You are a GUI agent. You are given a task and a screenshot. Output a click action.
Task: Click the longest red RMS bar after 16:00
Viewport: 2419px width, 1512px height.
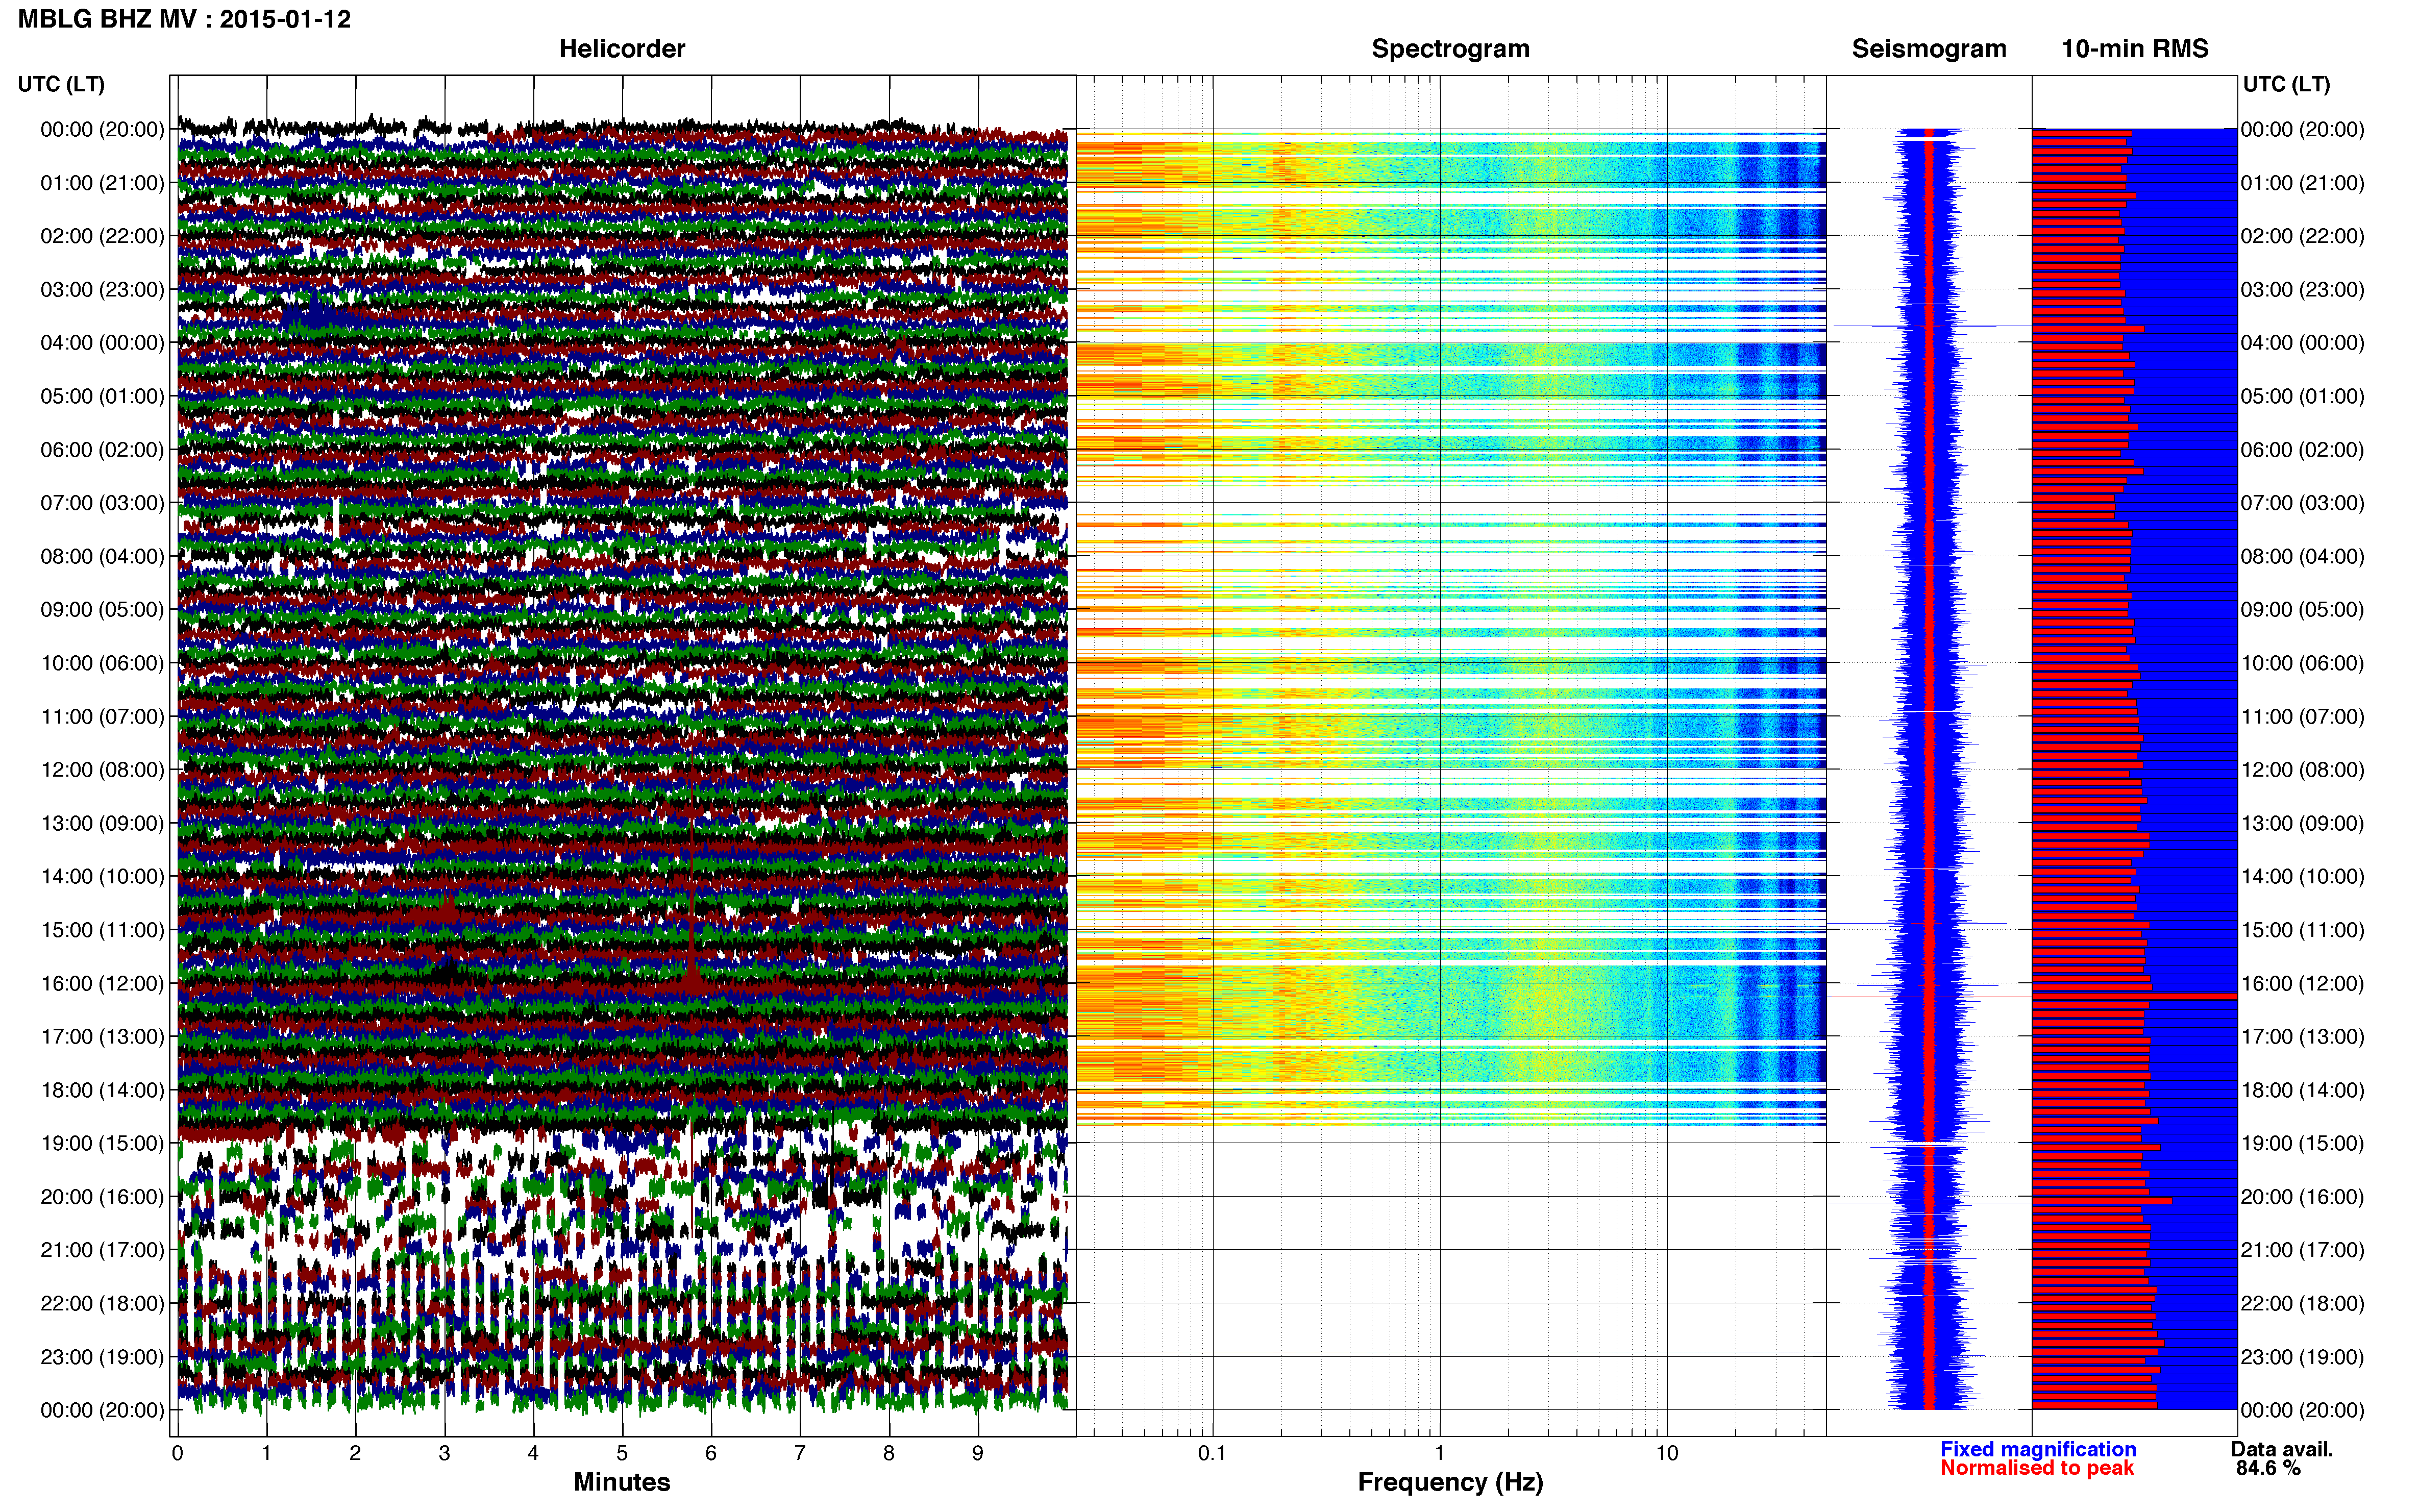pyautogui.click(x=2134, y=996)
